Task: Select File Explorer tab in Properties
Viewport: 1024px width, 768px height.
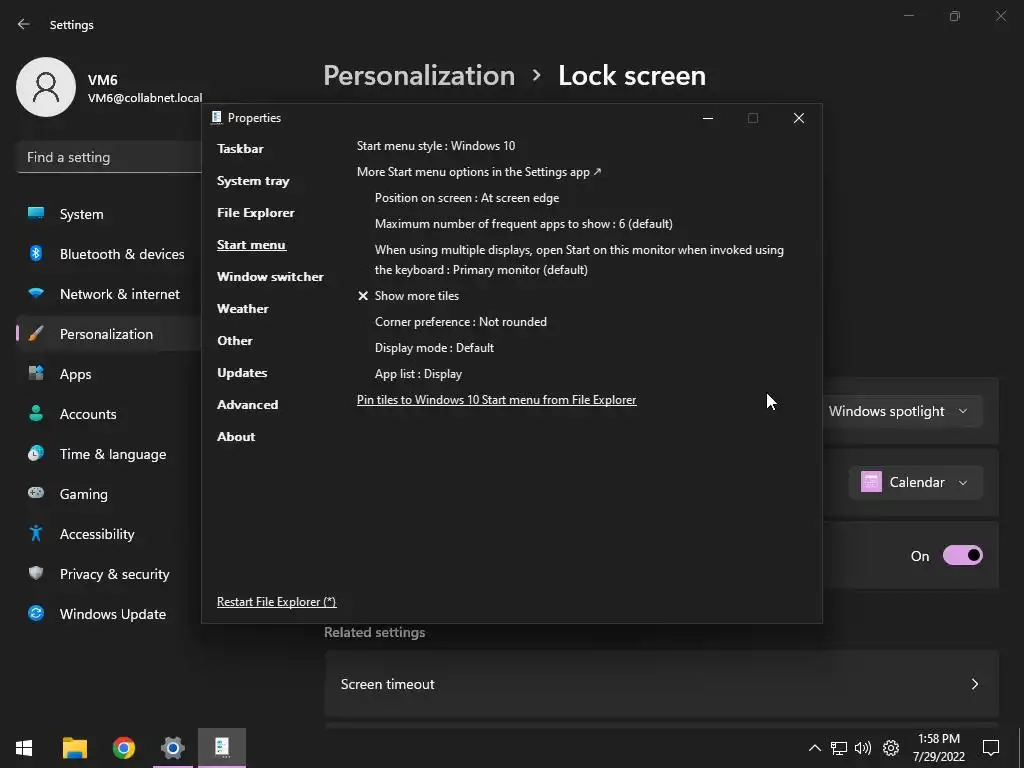Action: pos(256,213)
